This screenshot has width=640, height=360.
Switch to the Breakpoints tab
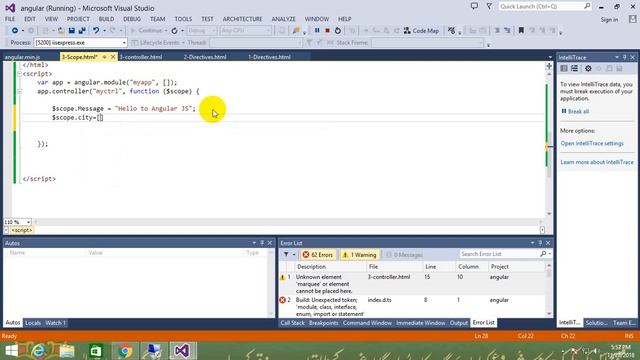tap(324, 323)
